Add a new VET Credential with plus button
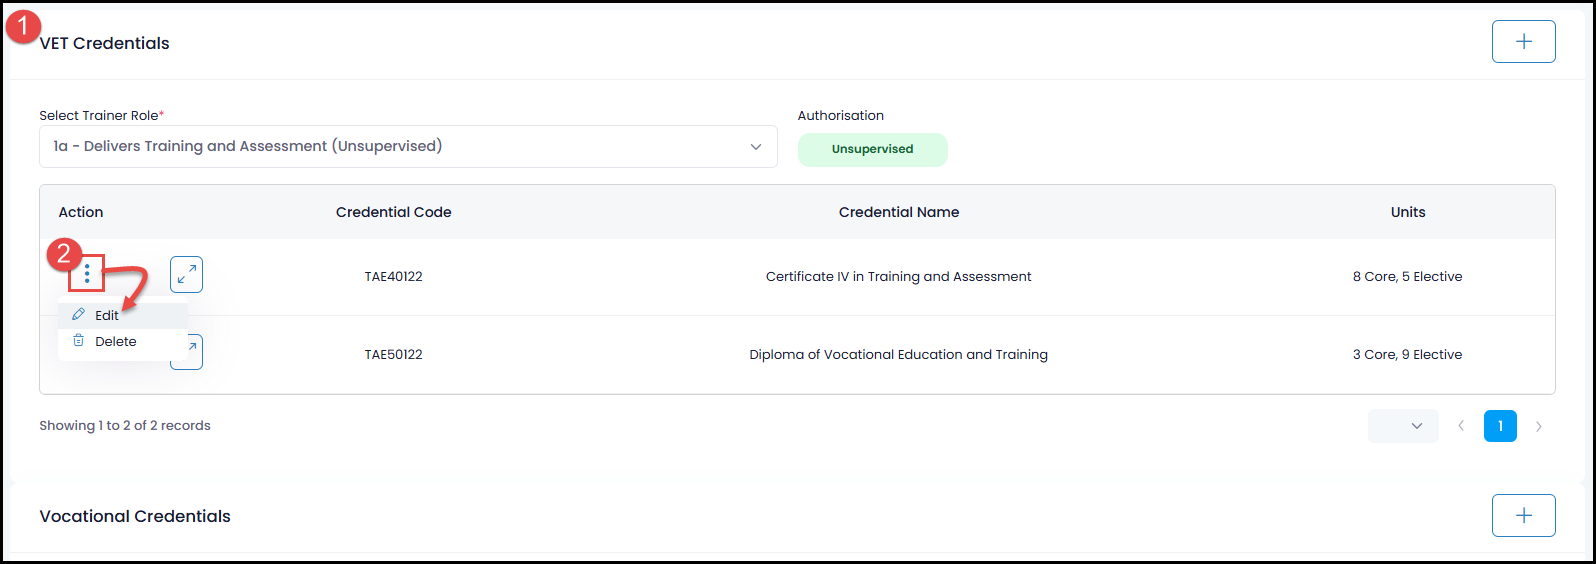This screenshot has height=564, width=1596. (1523, 42)
